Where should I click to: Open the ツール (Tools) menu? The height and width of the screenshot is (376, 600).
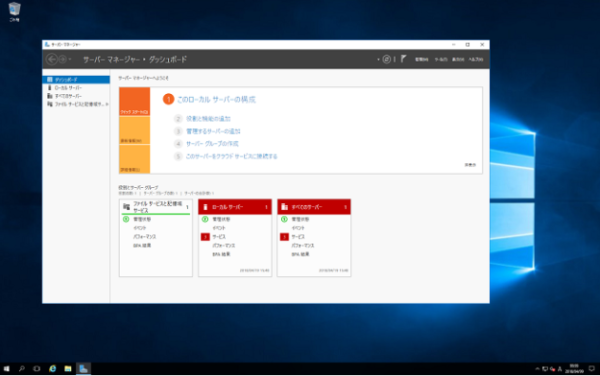(x=441, y=59)
